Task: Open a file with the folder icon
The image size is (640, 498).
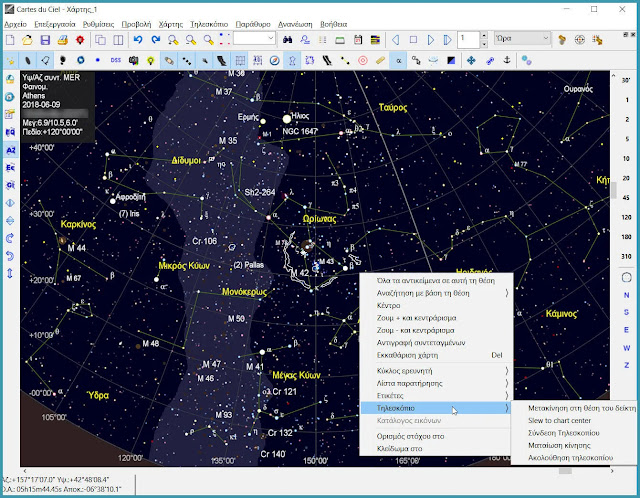Action: (x=27, y=40)
